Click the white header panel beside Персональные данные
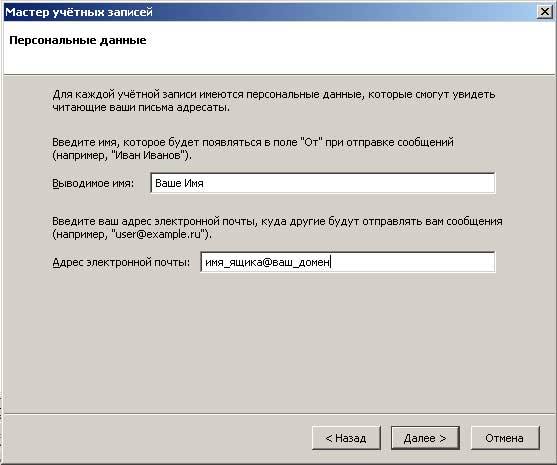The height and width of the screenshot is (465, 557). 350,46
